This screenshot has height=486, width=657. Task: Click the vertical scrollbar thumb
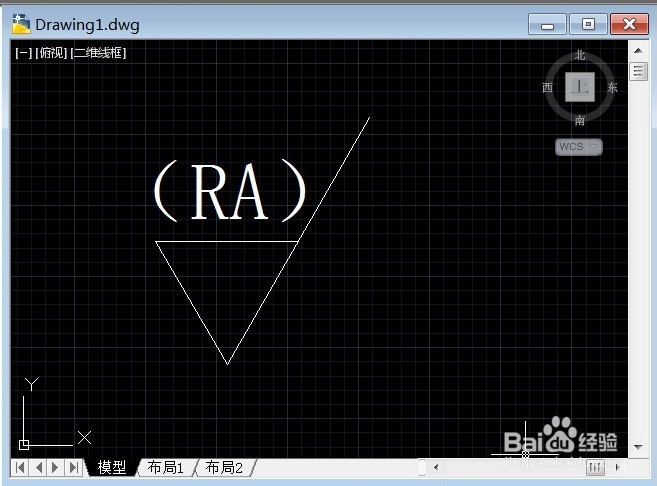pyautogui.click(x=638, y=71)
